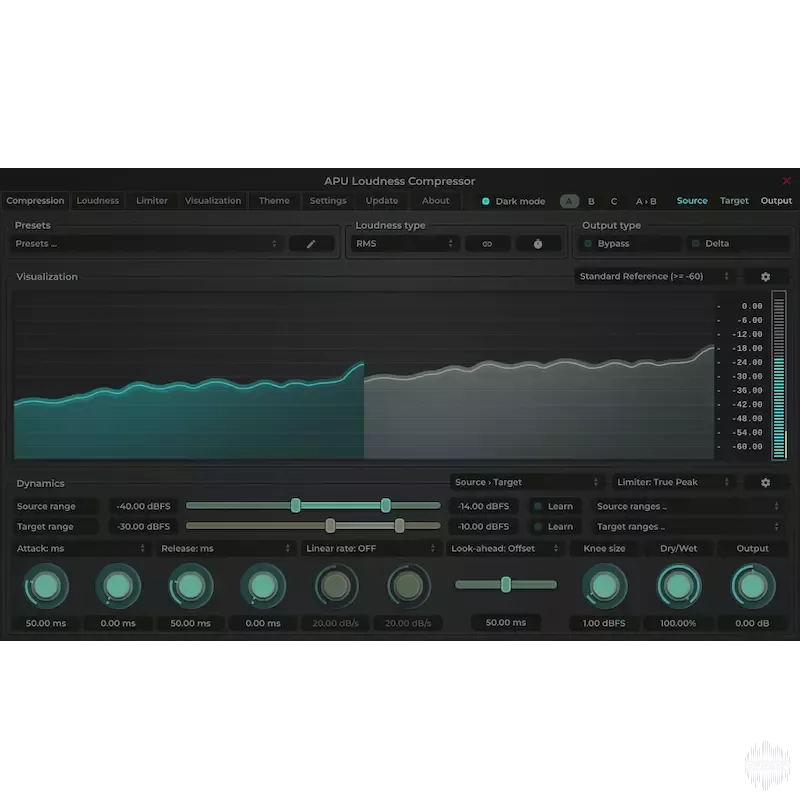Close the APU Loudness Compressor window
This screenshot has height=800, width=800.
pyautogui.click(x=787, y=181)
